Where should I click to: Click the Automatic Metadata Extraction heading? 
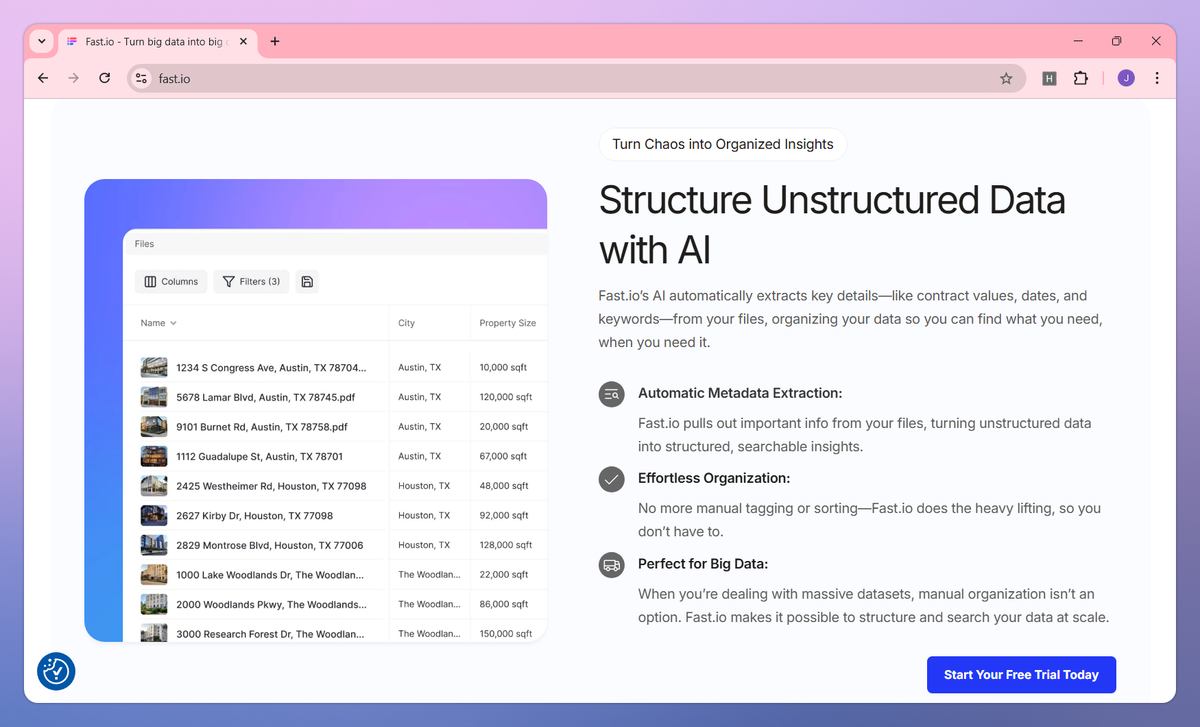coord(740,393)
